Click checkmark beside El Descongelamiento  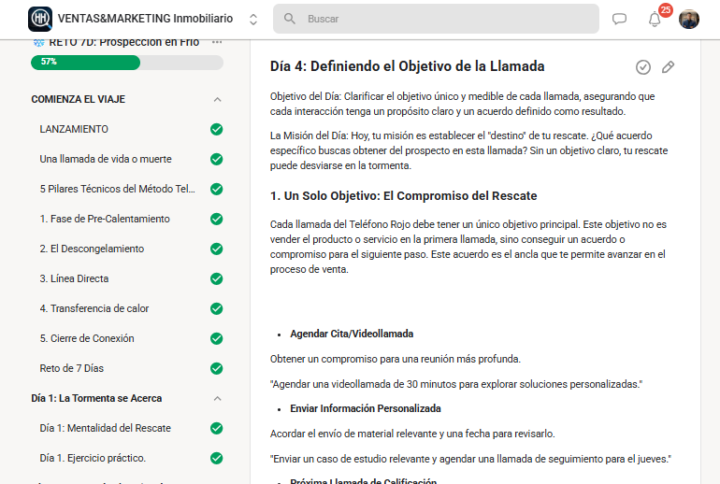click(x=217, y=249)
